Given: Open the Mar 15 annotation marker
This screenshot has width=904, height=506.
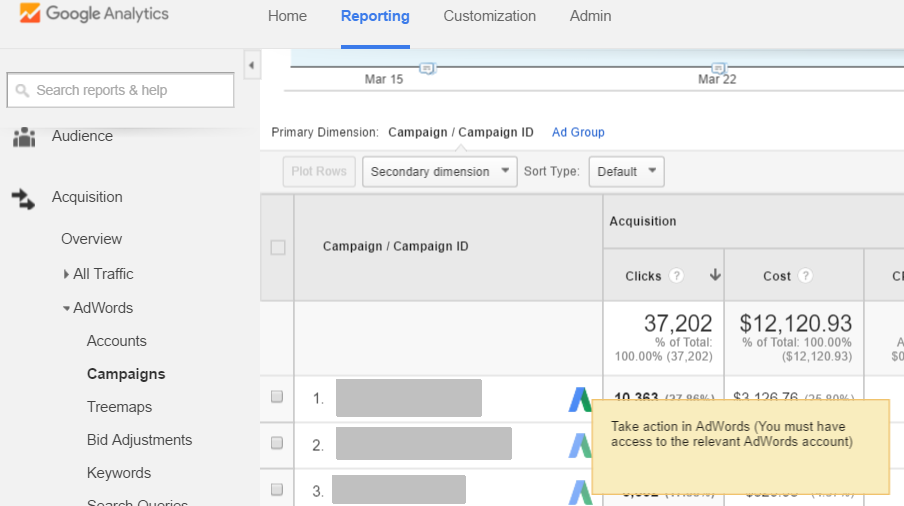Looking at the screenshot, I should pyautogui.click(x=427, y=68).
